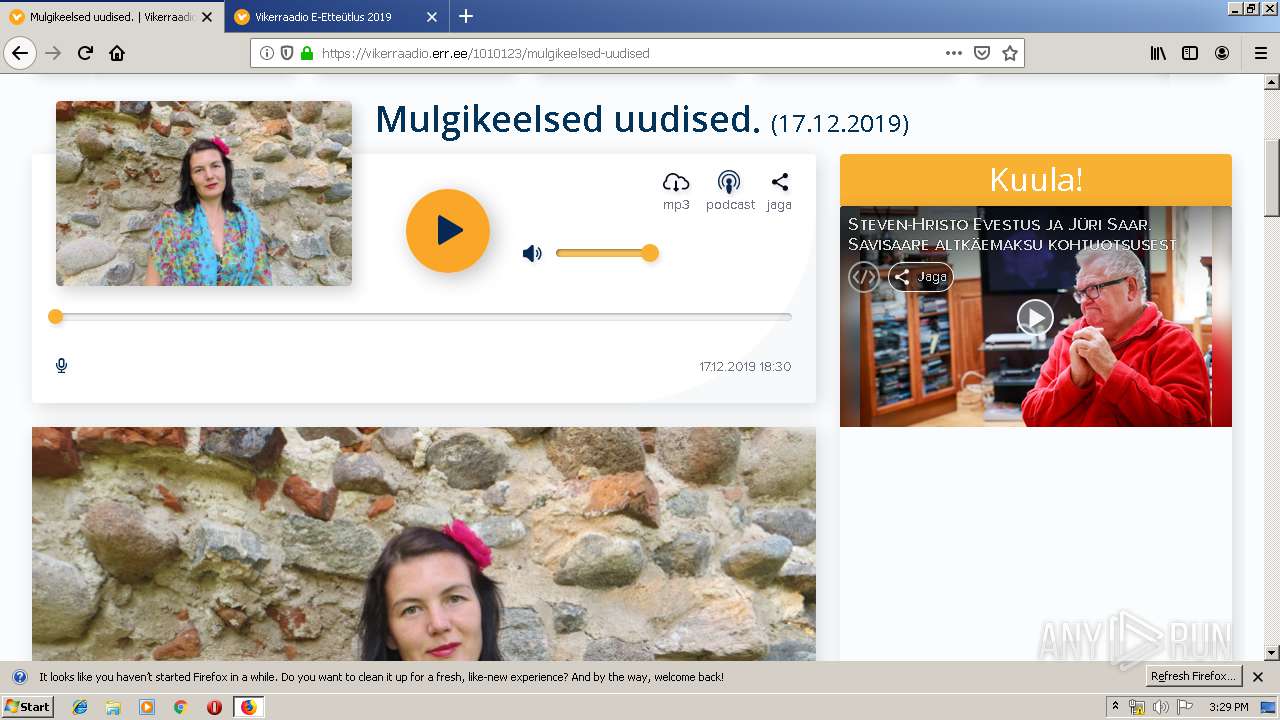
Task: Go forward to the next page
Action: (53, 54)
